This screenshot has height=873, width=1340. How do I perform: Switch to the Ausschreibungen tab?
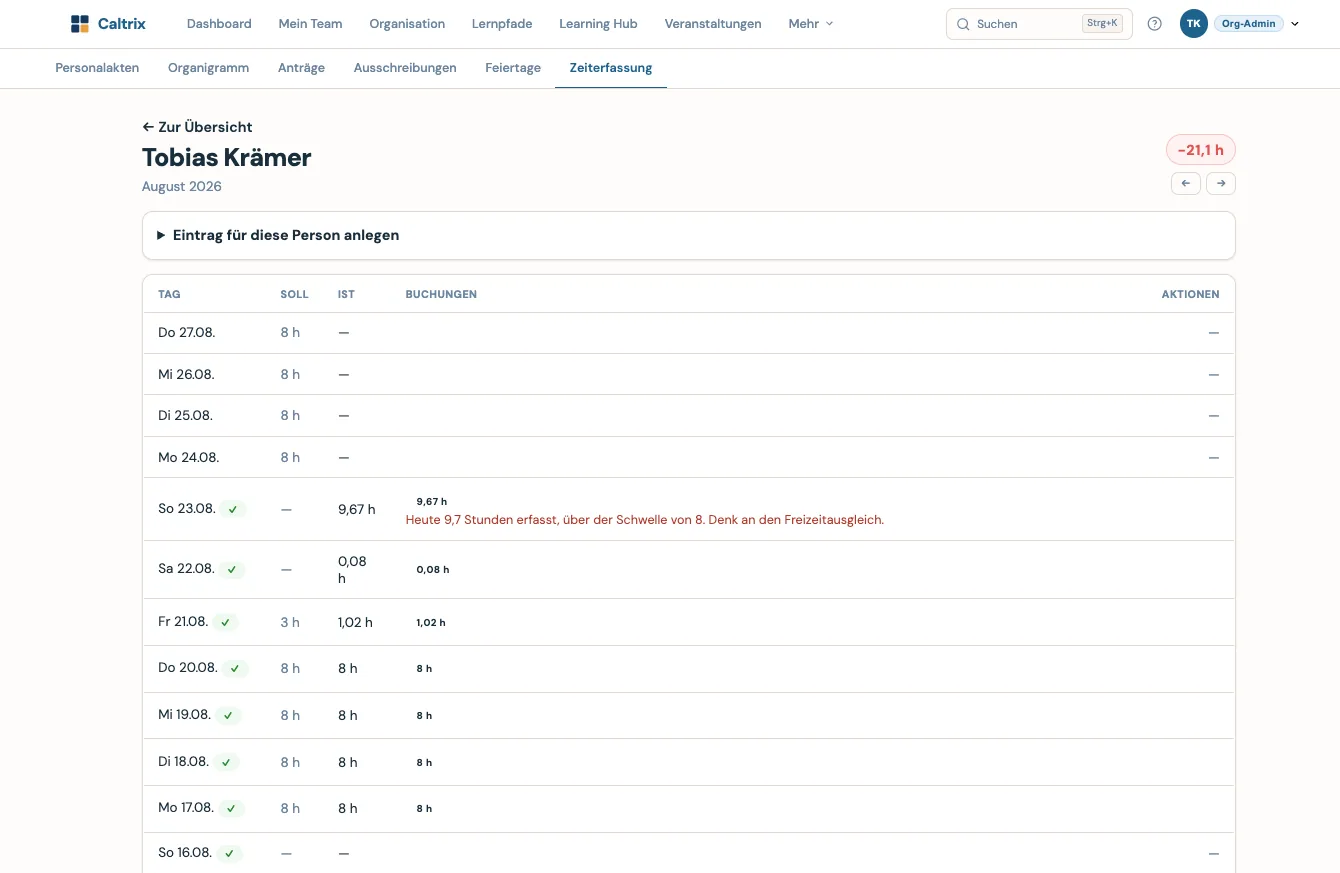click(405, 68)
